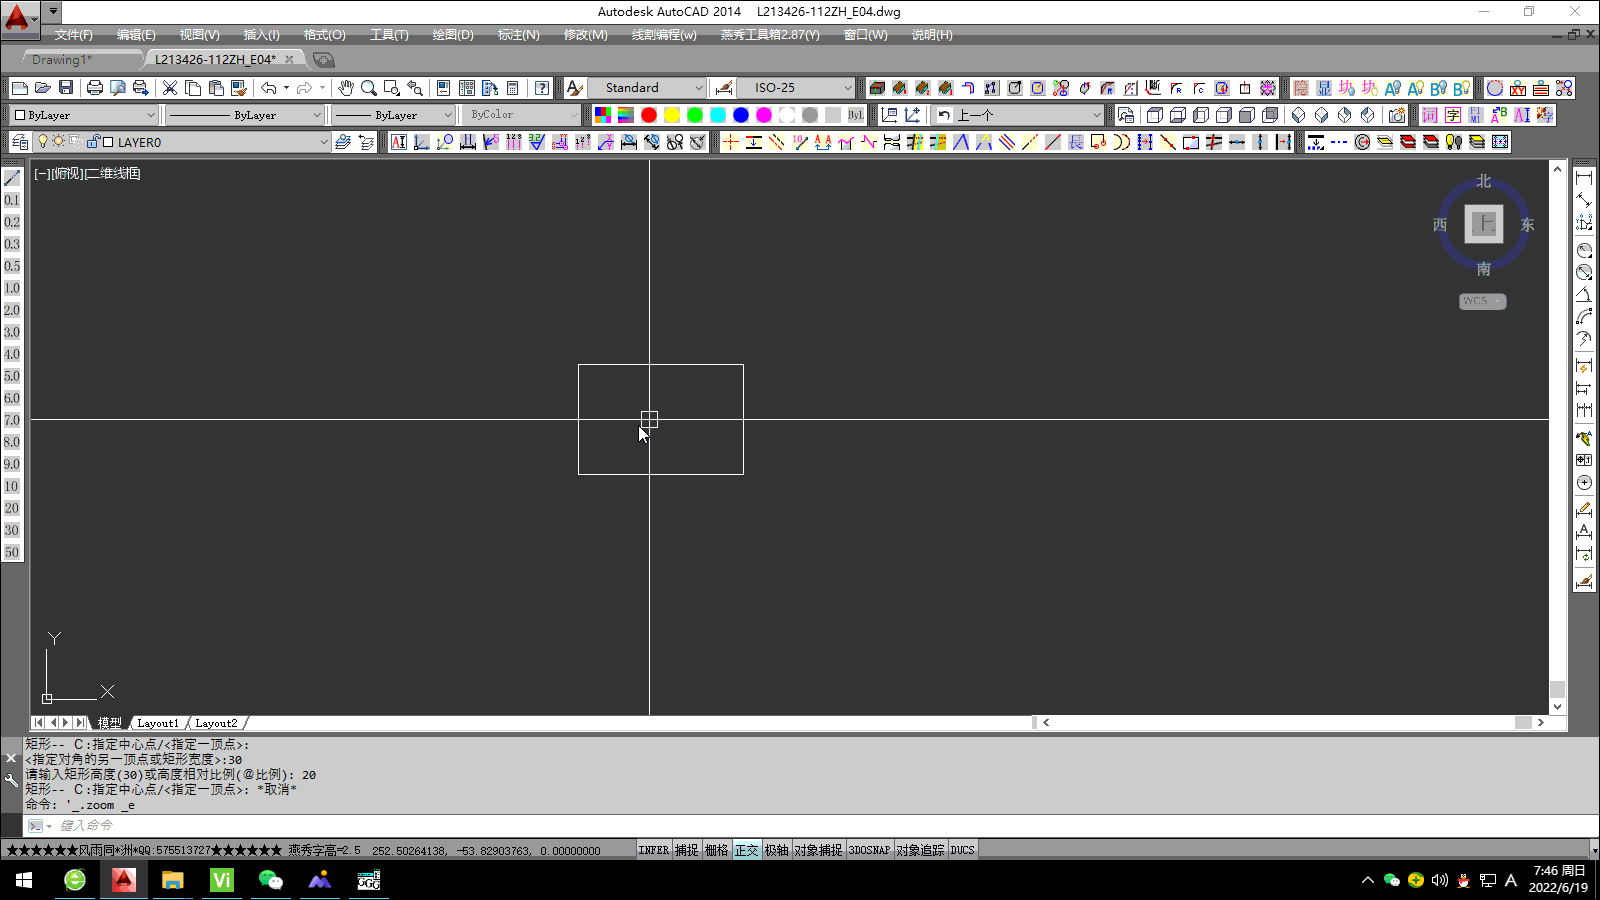Toggle 正交 ortho mode
The height and width of the screenshot is (900, 1600).
747,850
